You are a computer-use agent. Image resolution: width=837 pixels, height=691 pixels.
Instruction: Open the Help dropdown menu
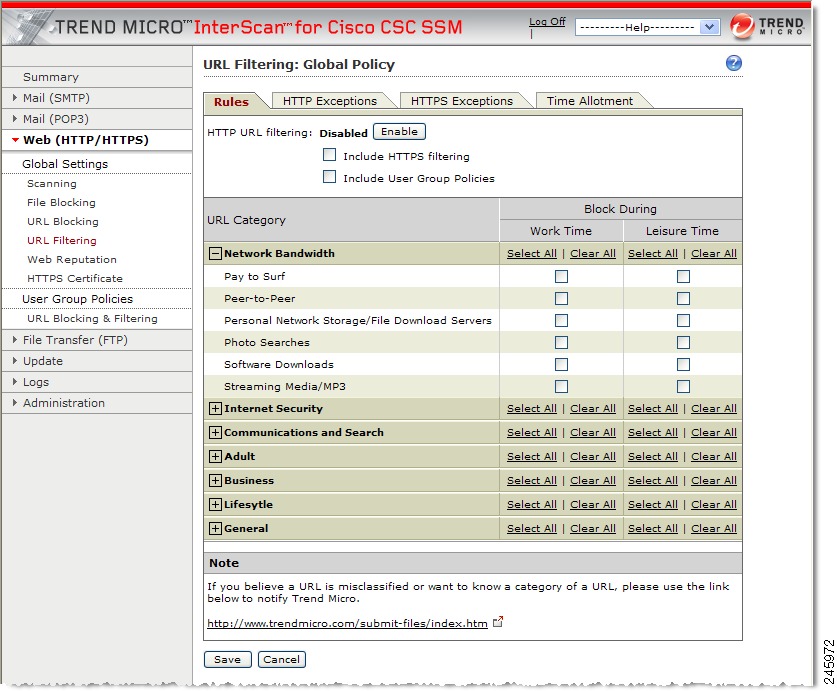647,27
